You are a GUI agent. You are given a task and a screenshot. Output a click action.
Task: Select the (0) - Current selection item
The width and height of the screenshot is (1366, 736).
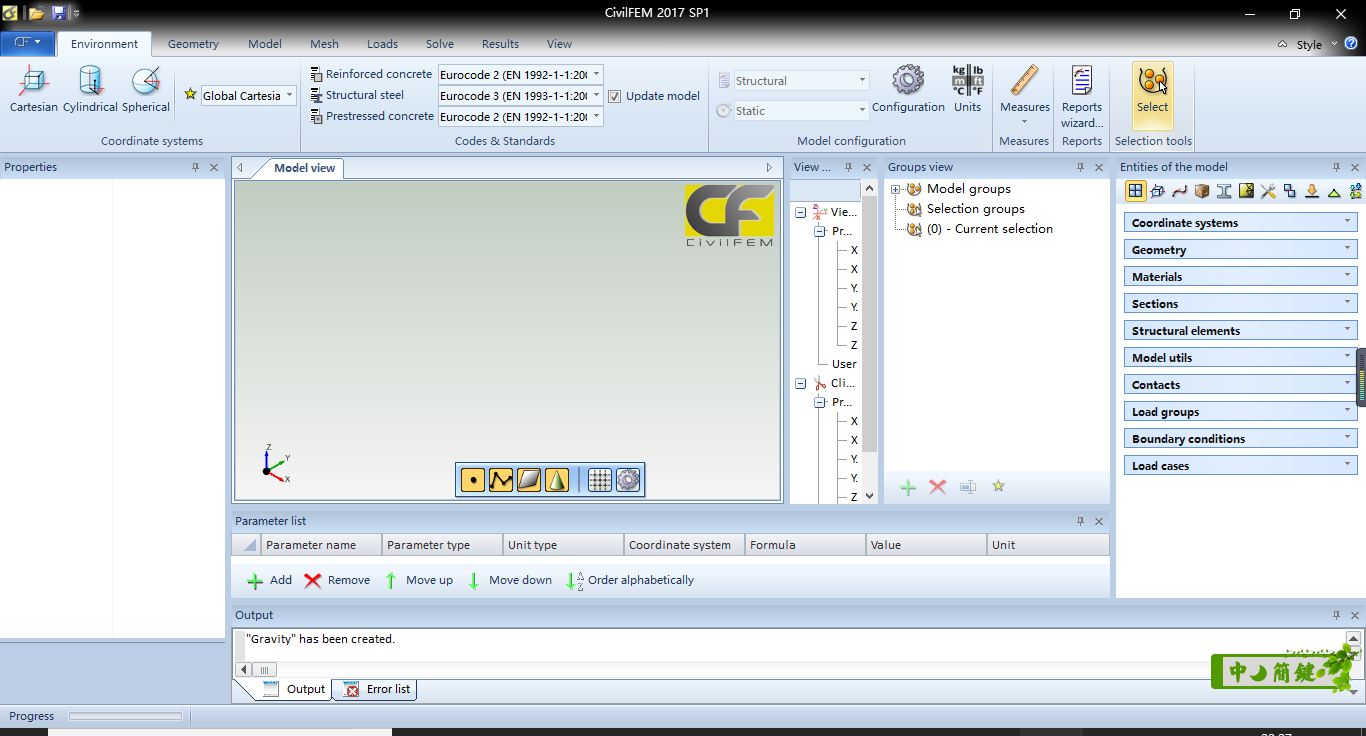(989, 229)
